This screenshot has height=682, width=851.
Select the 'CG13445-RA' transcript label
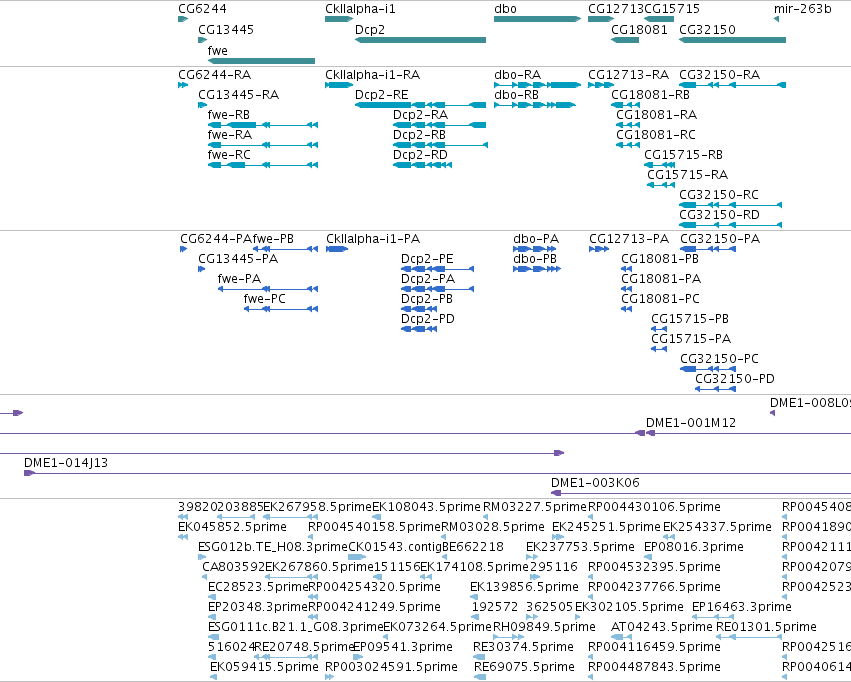click(238, 95)
